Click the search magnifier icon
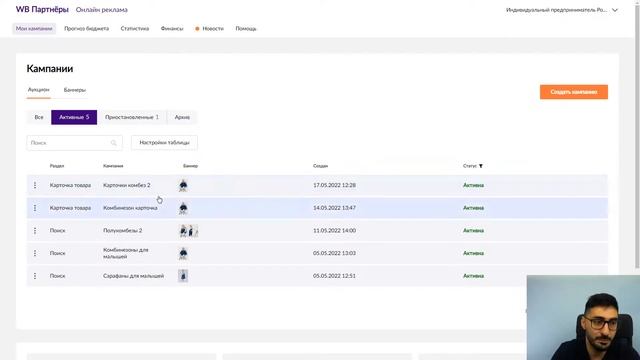 pos(113,143)
